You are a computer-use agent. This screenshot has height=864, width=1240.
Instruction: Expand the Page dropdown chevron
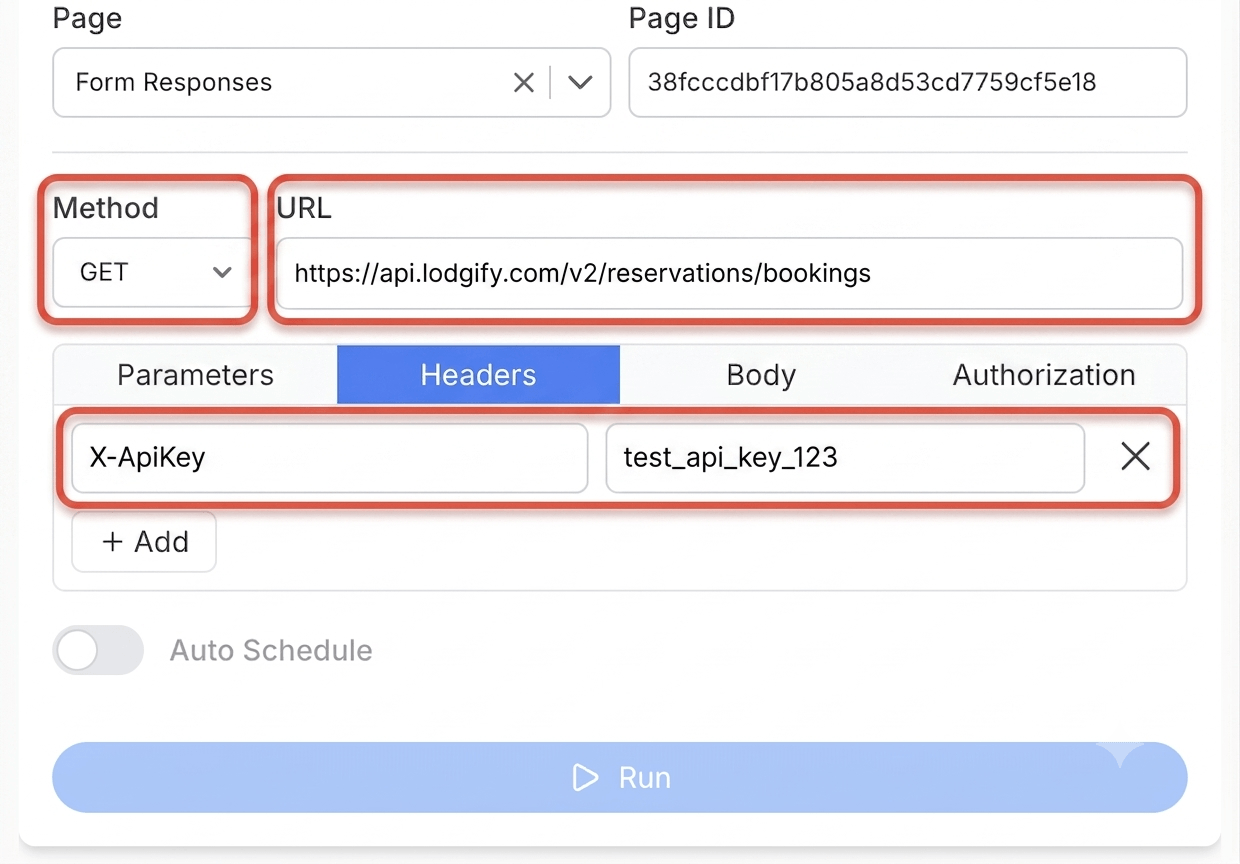tap(580, 83)
